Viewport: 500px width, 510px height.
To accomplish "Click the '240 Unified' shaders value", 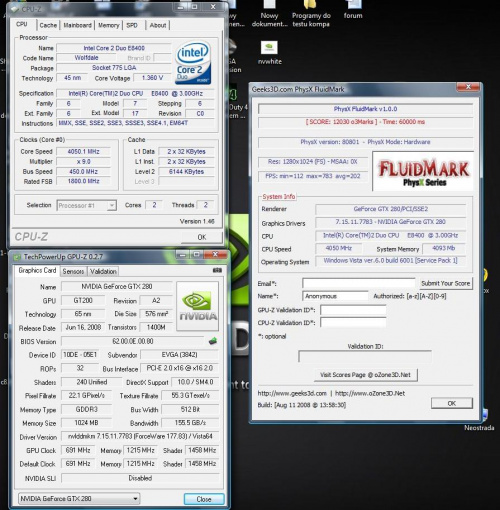I will coord(92,382).
